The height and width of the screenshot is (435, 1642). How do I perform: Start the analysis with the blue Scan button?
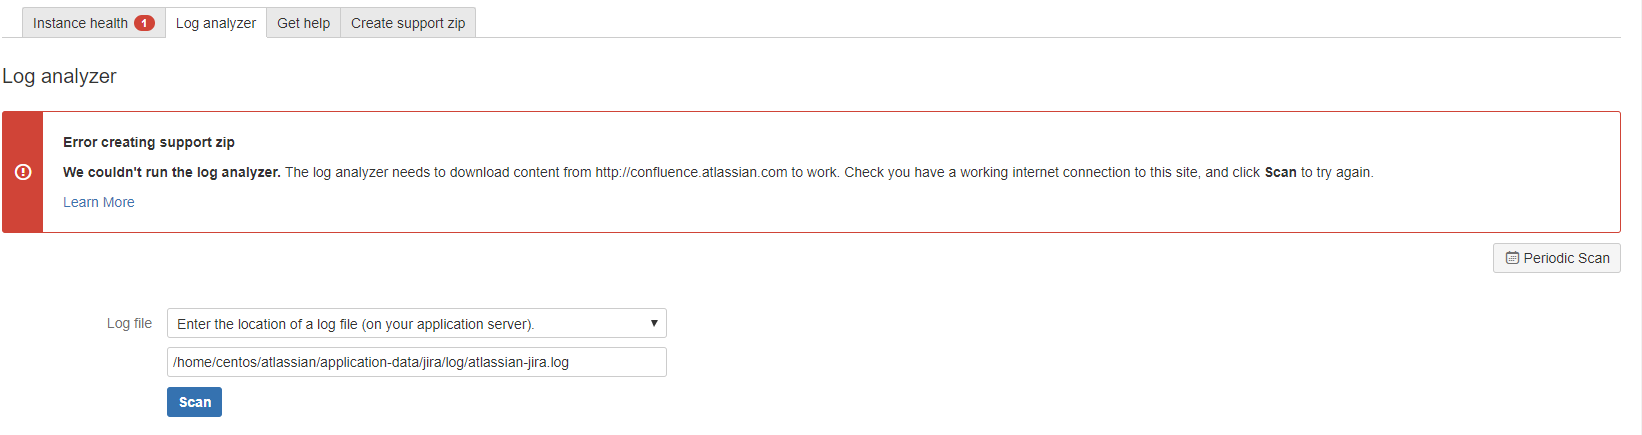click(x=194, y=402)
